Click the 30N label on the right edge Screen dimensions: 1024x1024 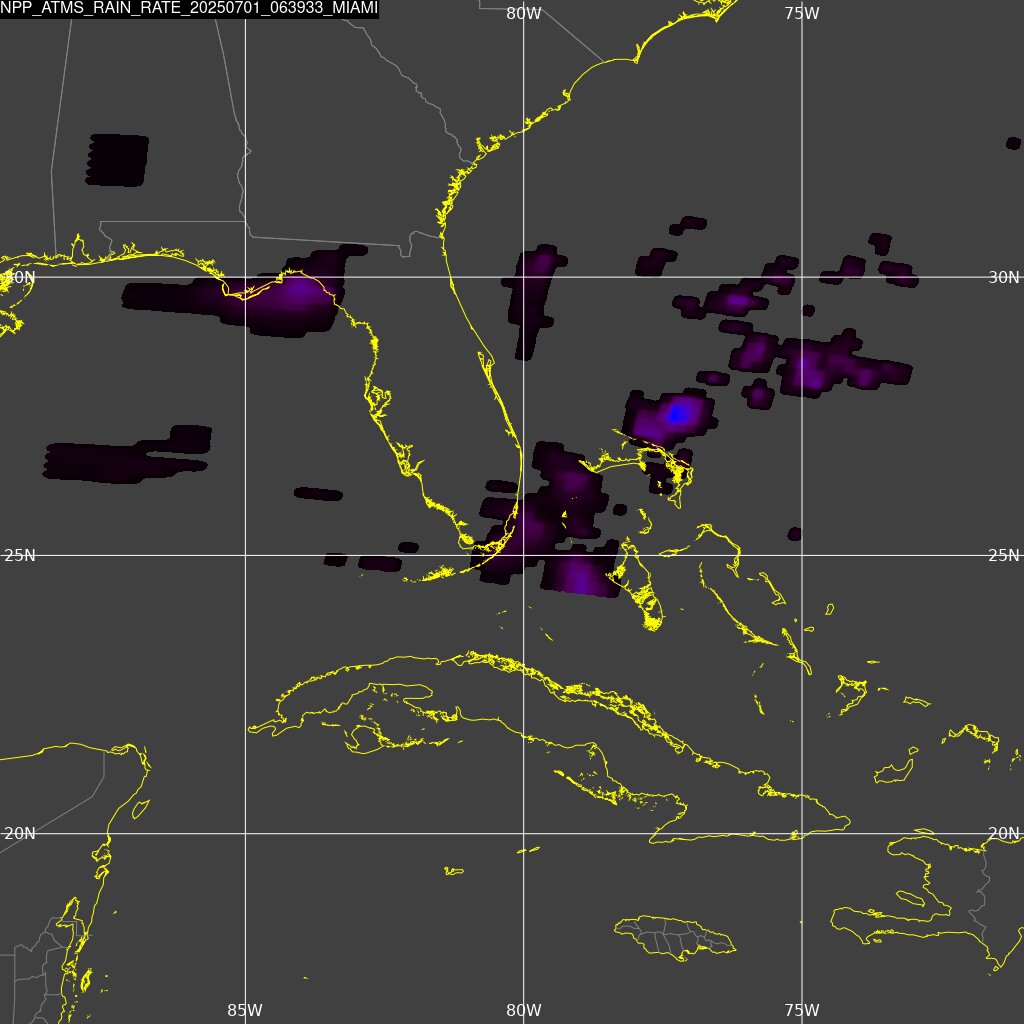[1004, 278]
